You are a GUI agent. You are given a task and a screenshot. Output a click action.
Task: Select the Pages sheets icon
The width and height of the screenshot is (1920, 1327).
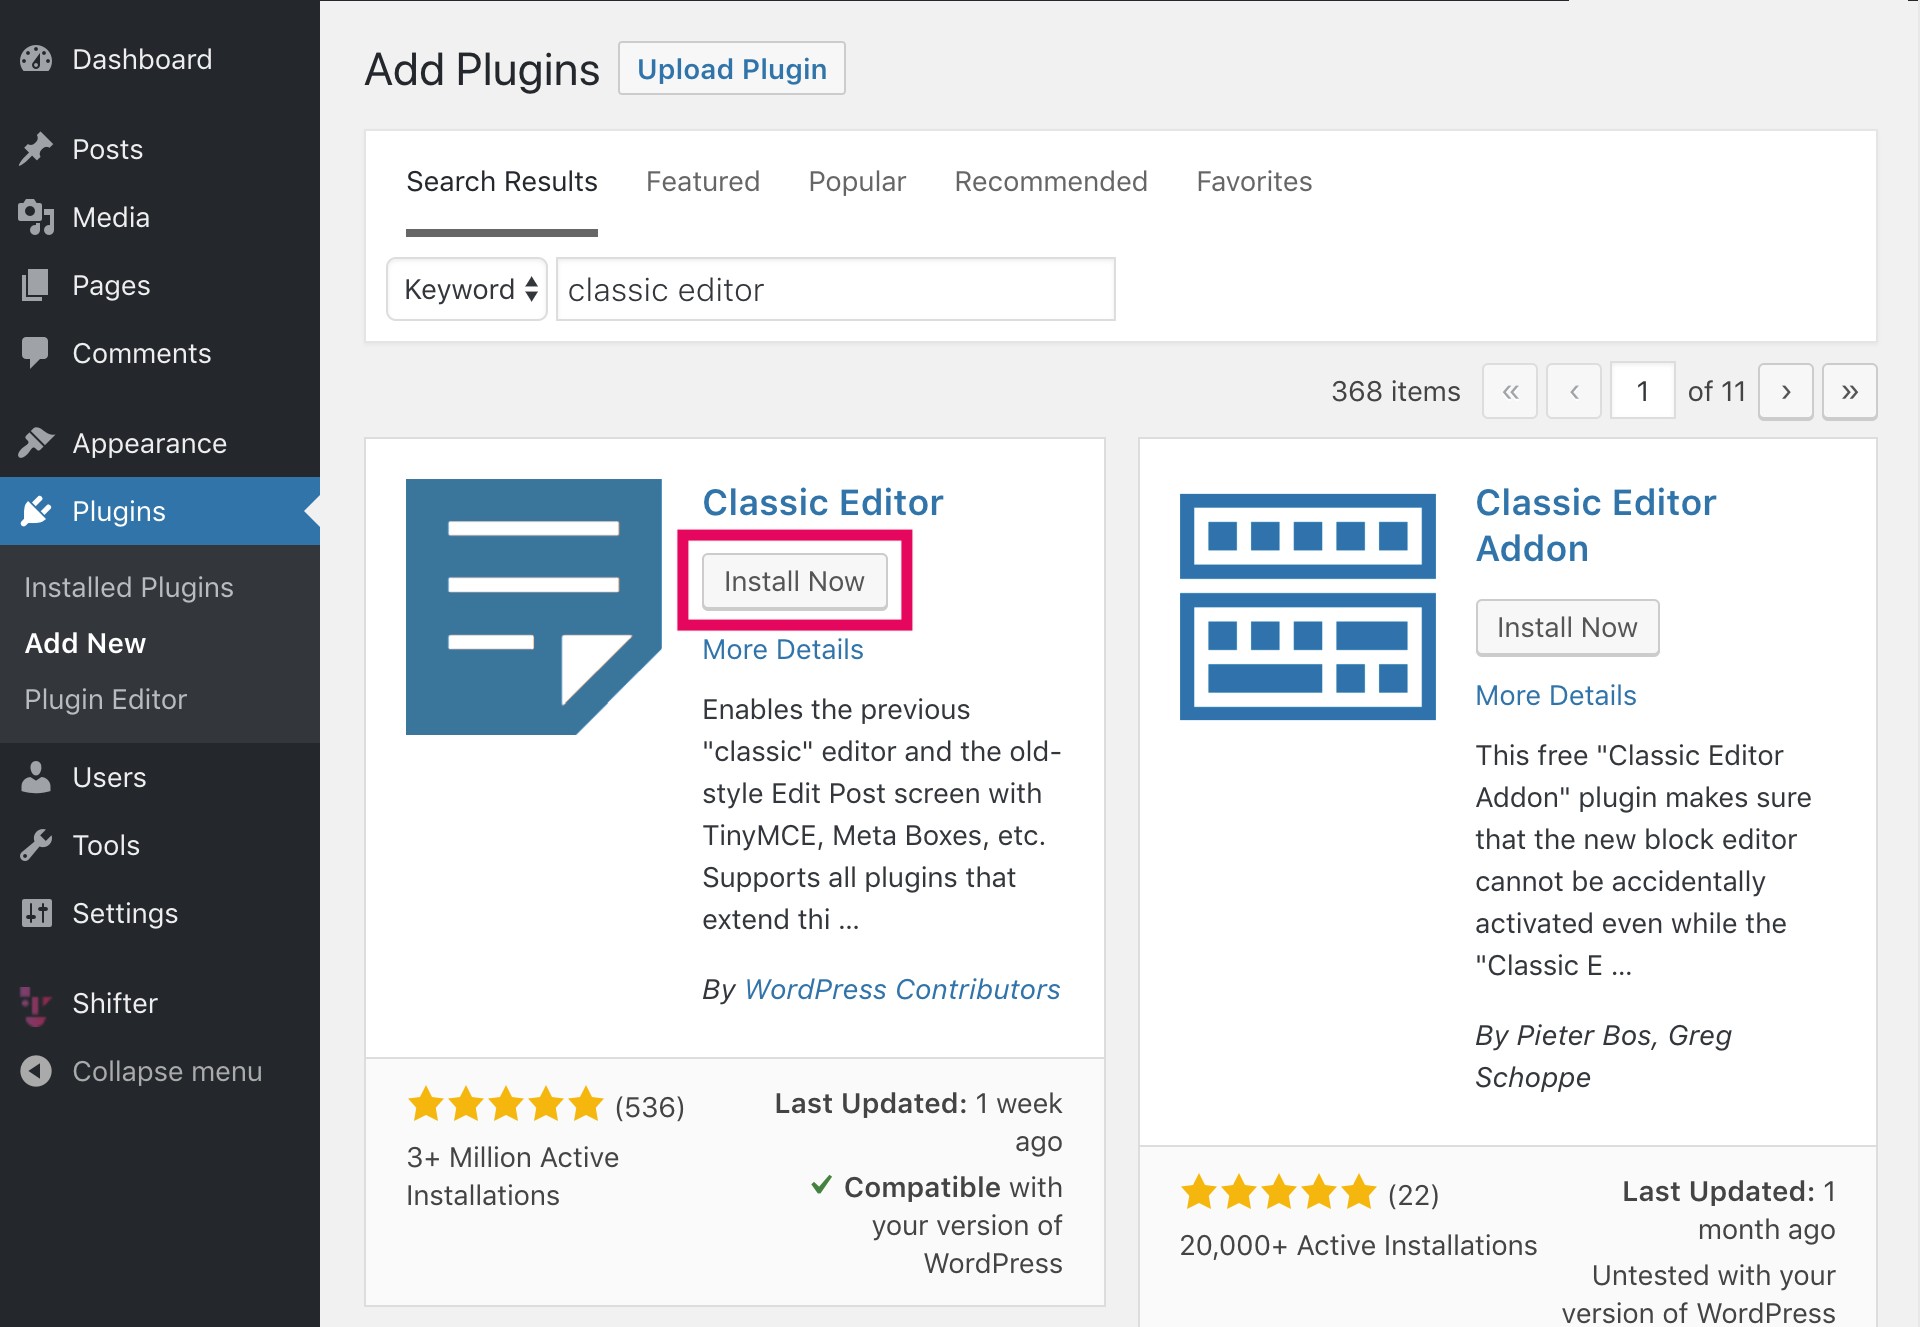click(x=36, y=285)
